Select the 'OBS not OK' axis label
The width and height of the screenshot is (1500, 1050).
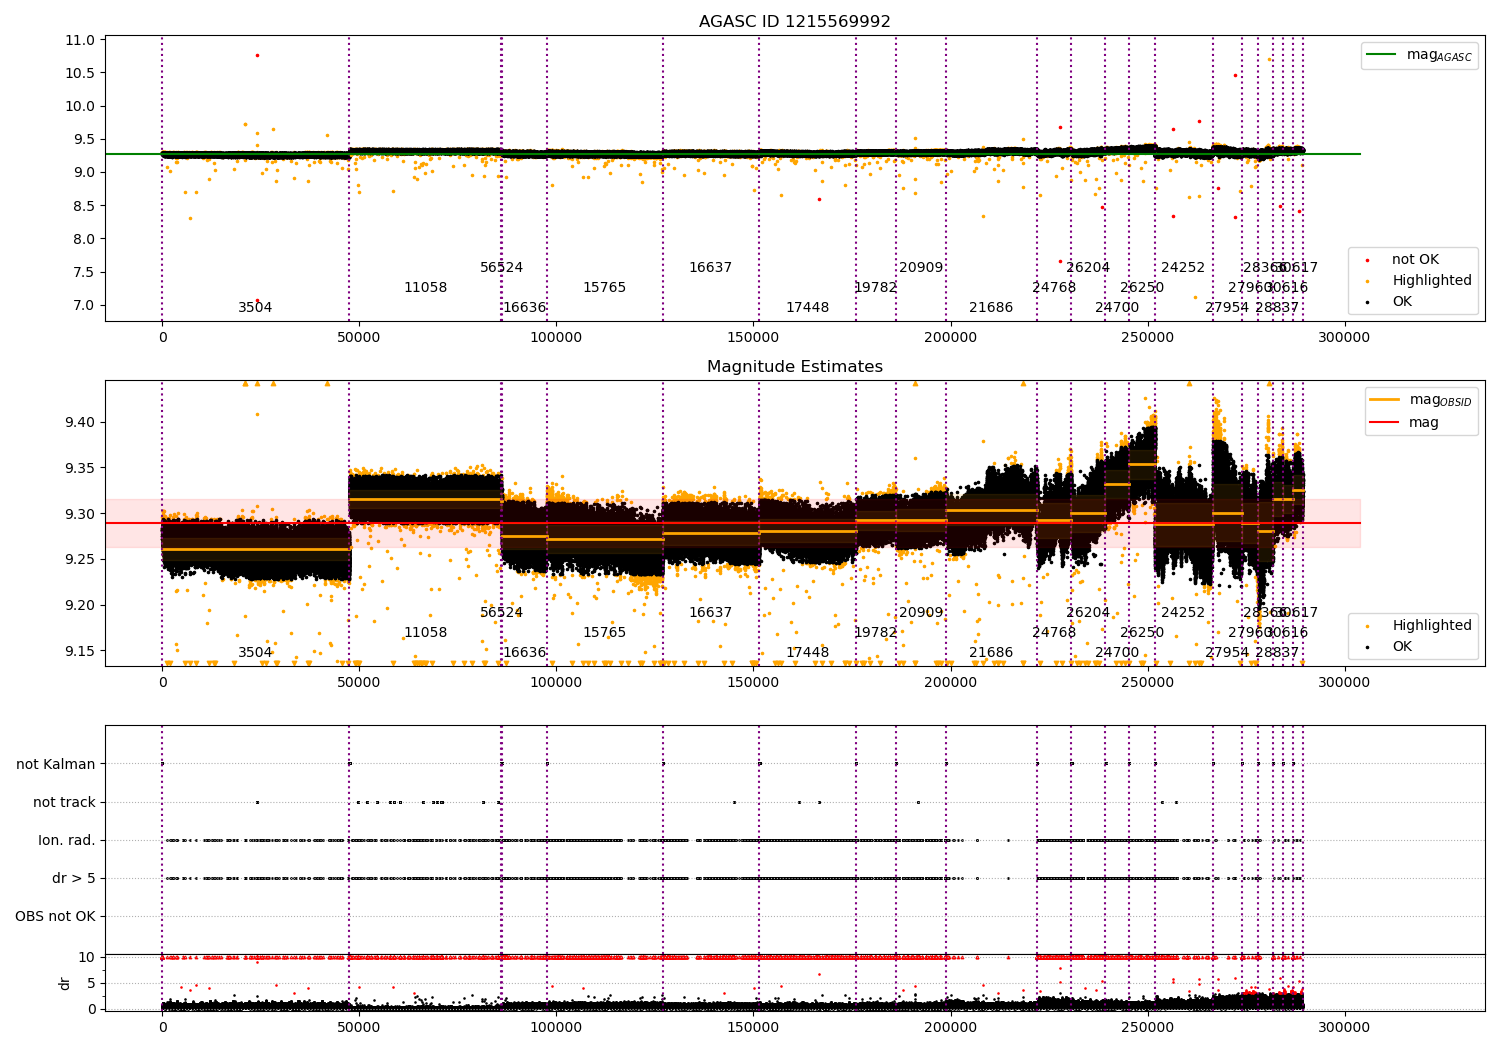[x=56, y=916]
